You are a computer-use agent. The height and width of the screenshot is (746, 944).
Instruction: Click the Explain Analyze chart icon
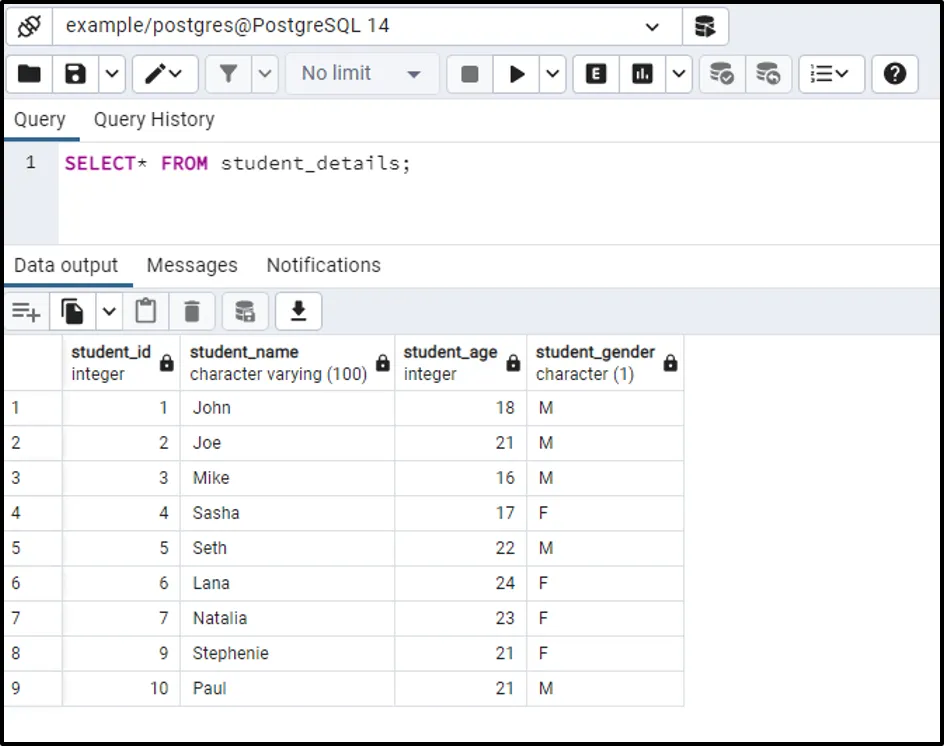[x=642, y=74]
